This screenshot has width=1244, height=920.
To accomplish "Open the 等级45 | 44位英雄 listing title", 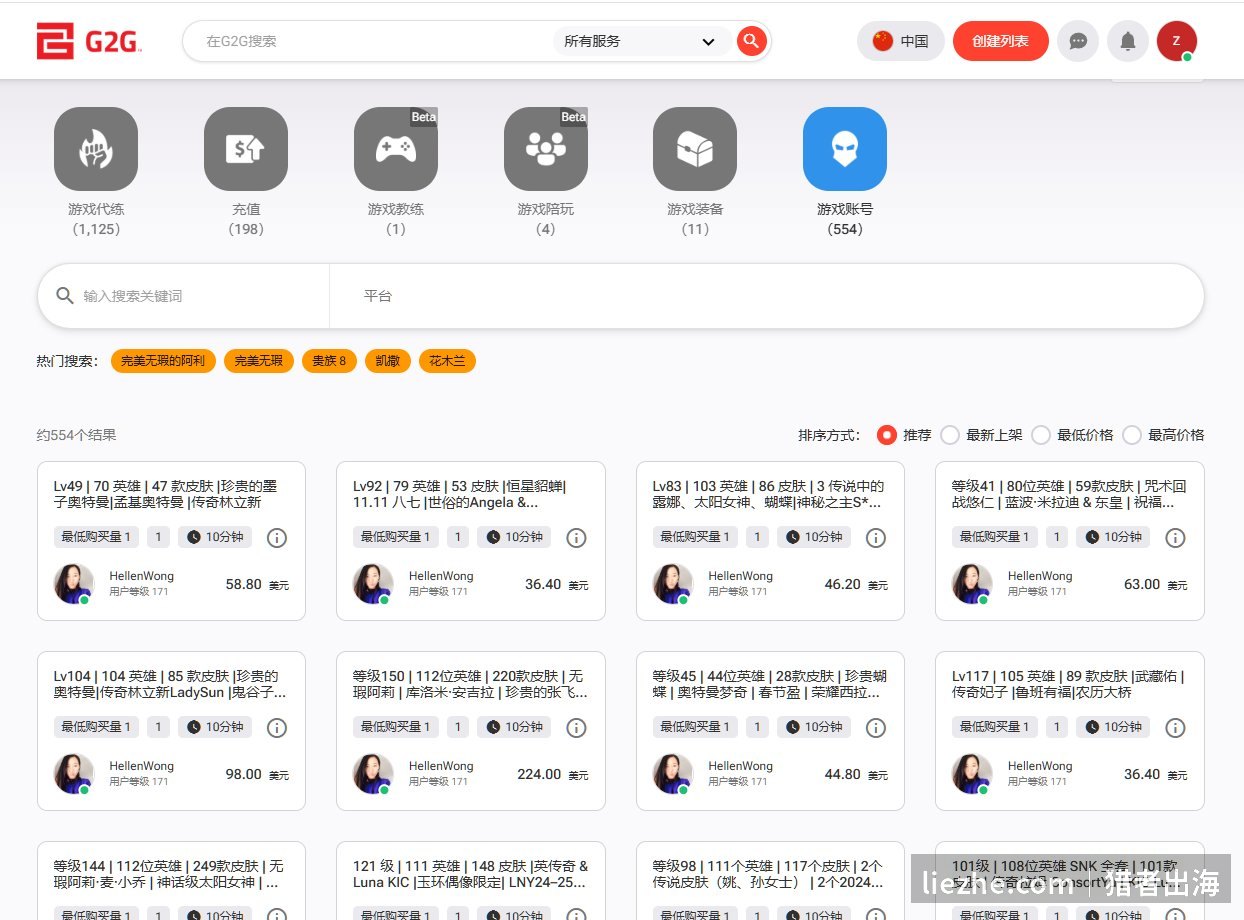I will 769,684.
